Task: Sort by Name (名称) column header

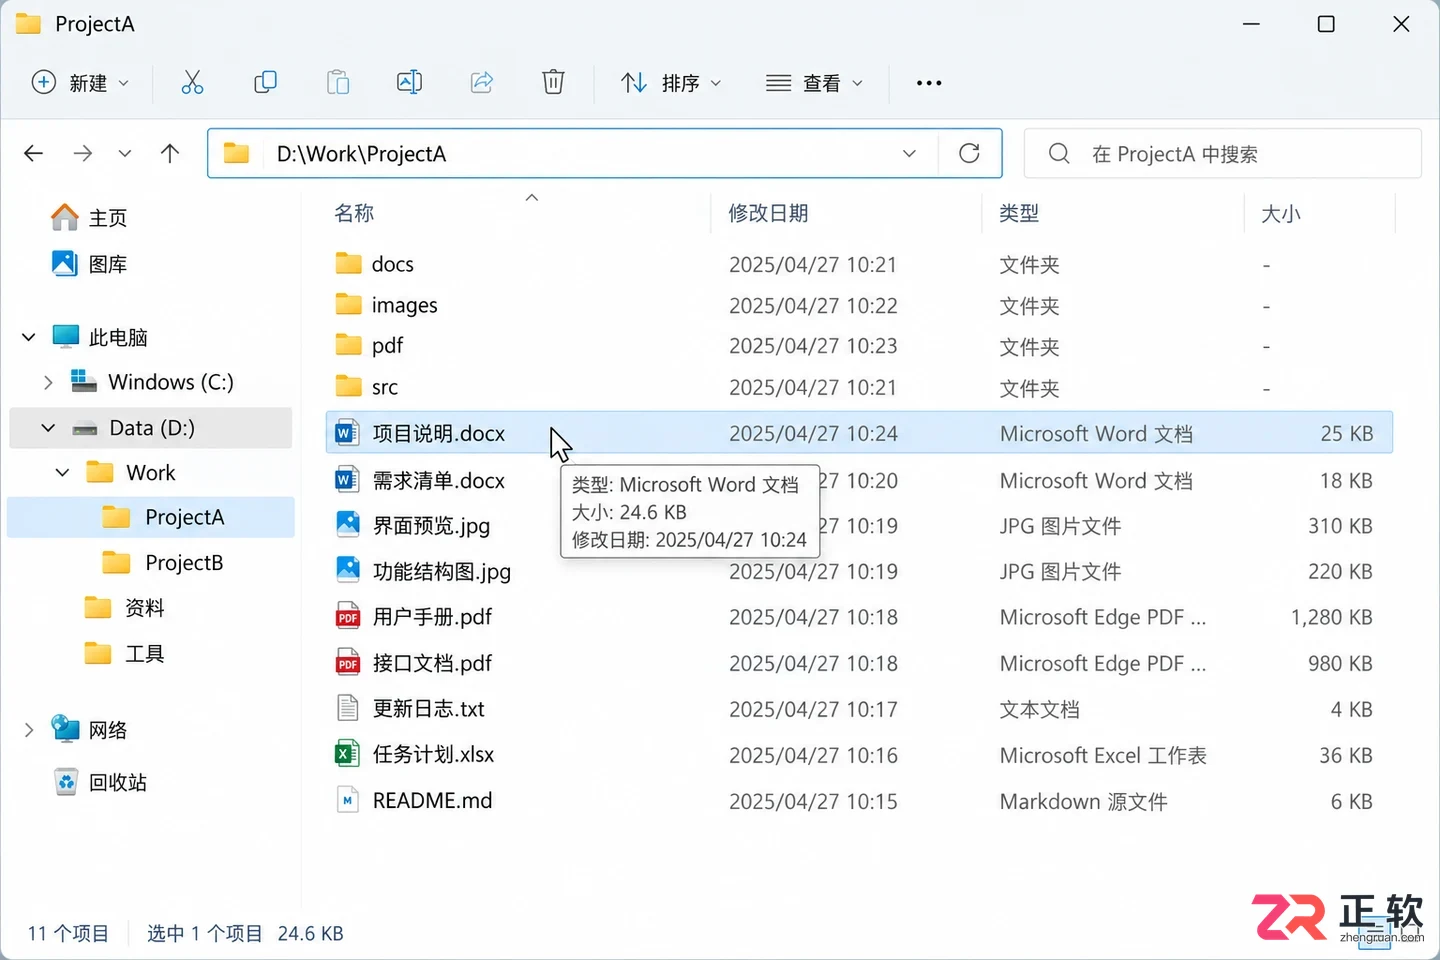Action: point(354,213)
